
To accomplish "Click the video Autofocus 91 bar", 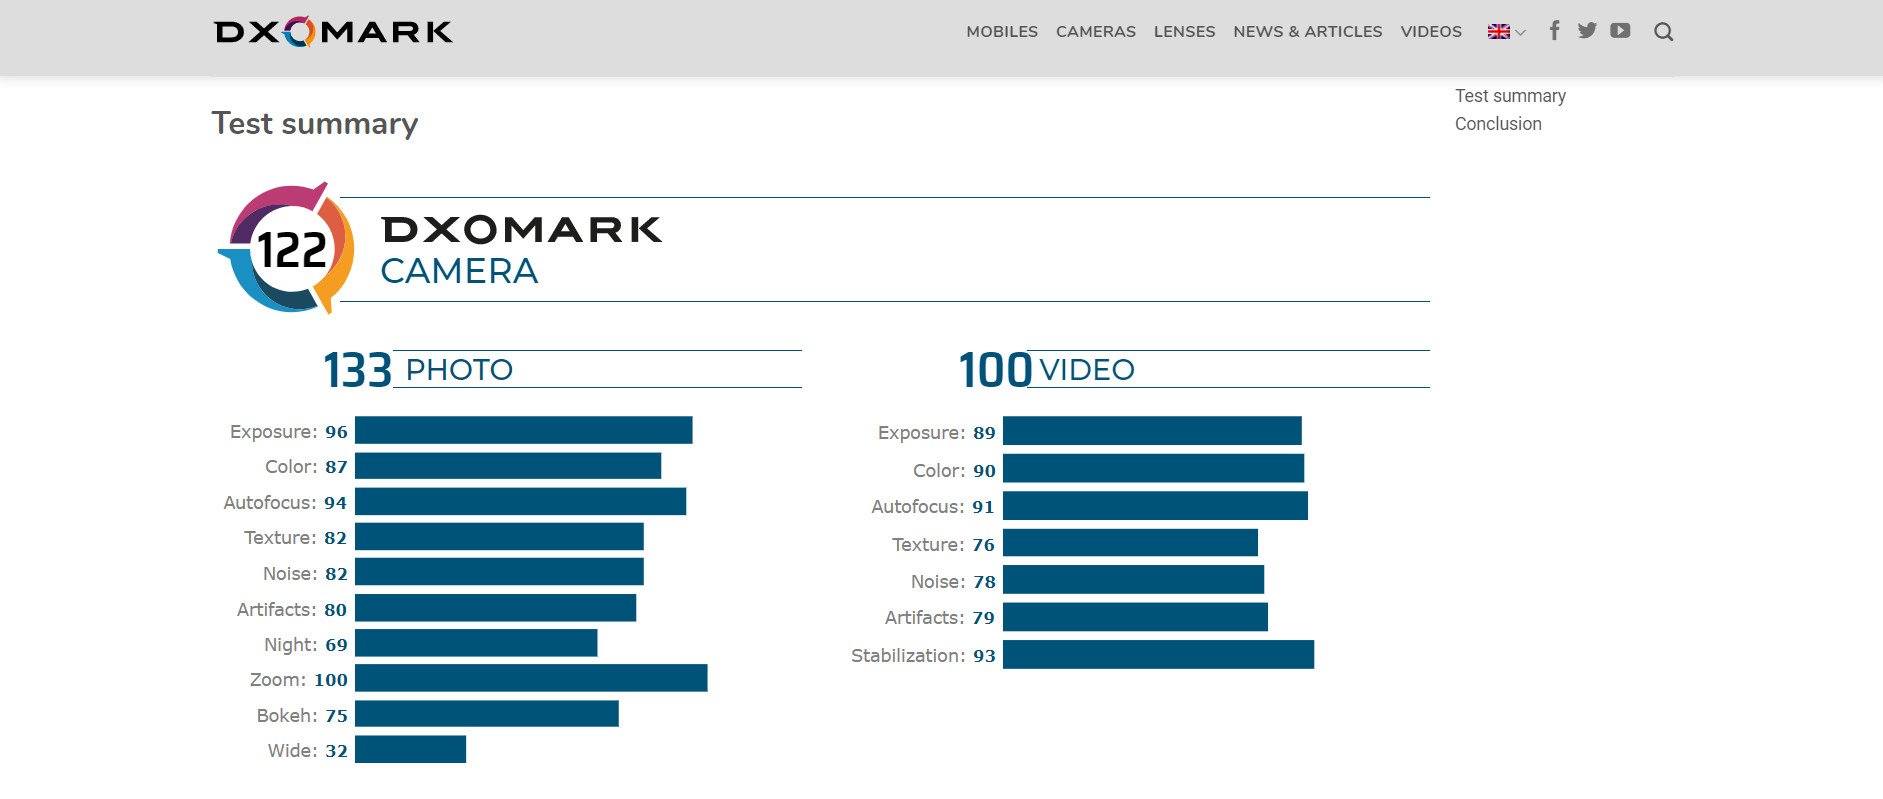I will 1155,505.
